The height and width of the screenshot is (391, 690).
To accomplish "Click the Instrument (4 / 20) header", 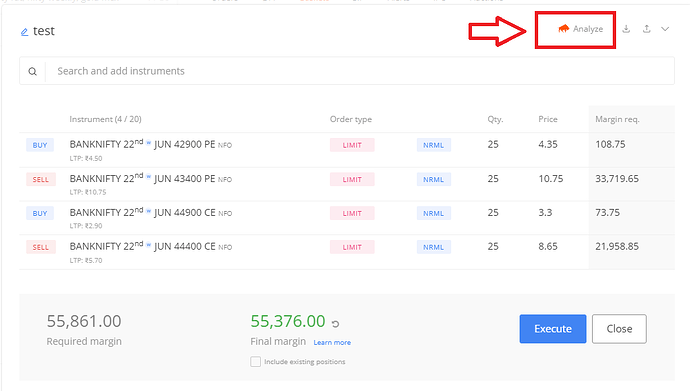I will click(x=105, y=119).
